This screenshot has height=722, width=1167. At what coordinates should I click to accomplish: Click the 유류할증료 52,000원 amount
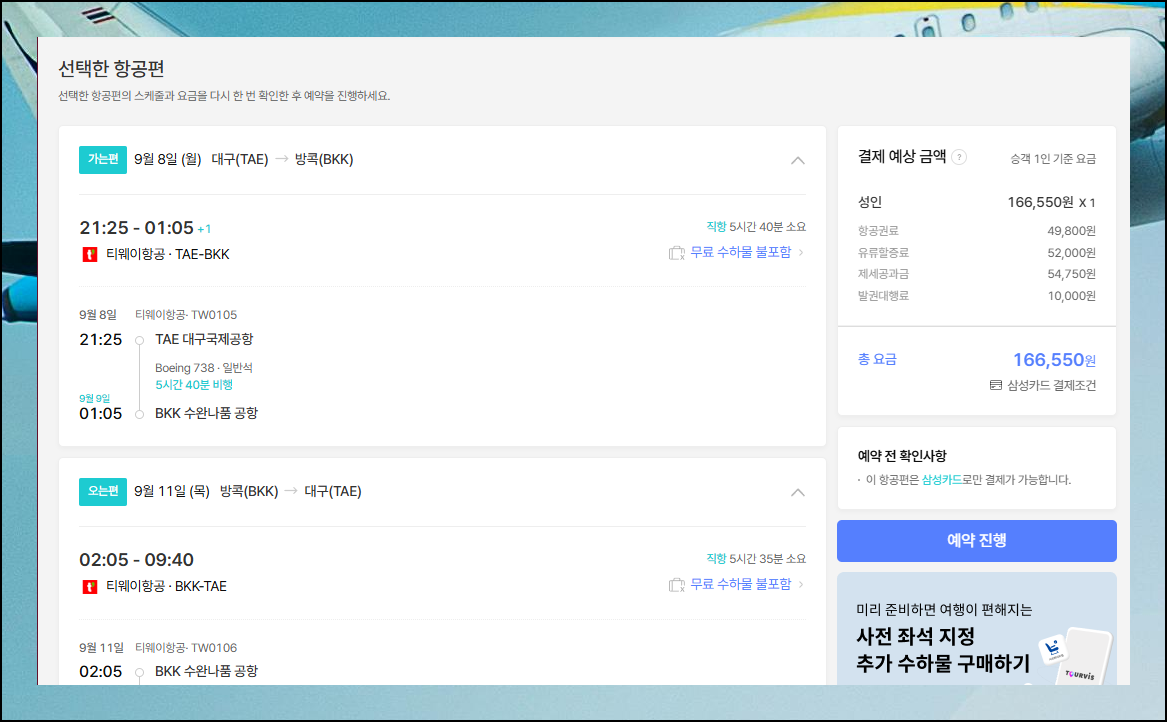(x=1071, y=253)
